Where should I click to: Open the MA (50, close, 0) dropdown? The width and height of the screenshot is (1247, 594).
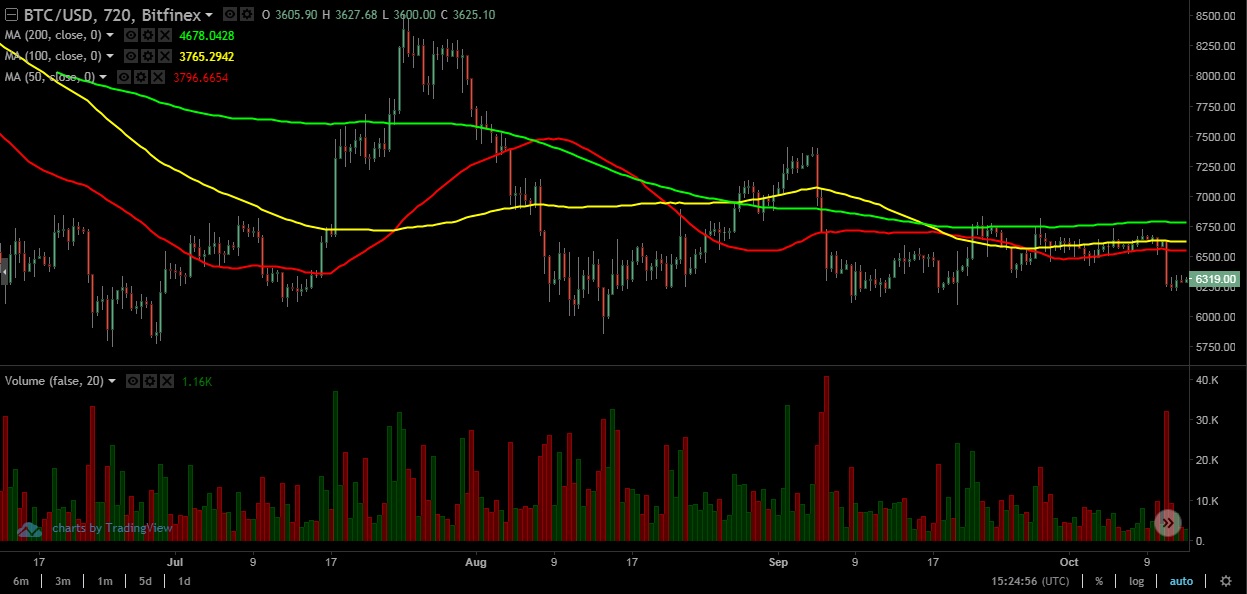click(103, 77)
